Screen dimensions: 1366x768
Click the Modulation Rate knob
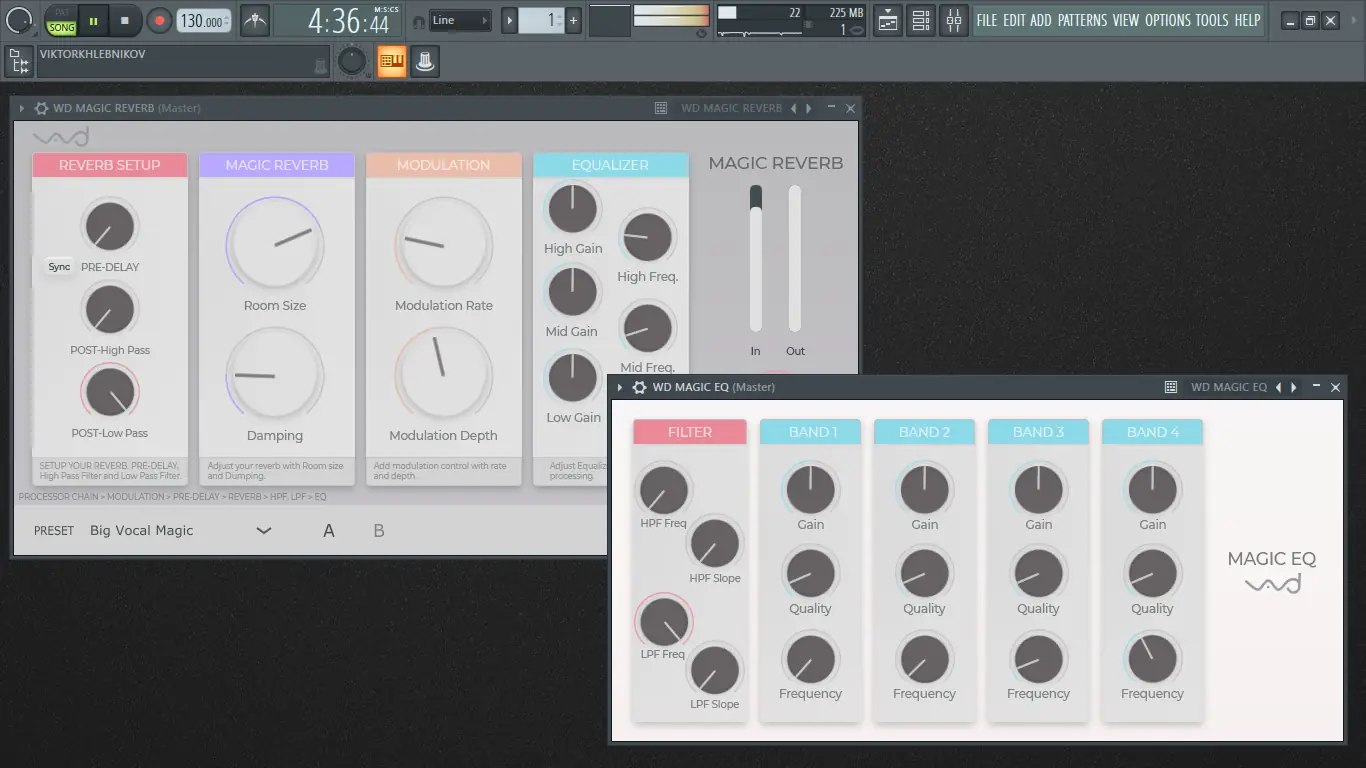(x=444, y=244)
